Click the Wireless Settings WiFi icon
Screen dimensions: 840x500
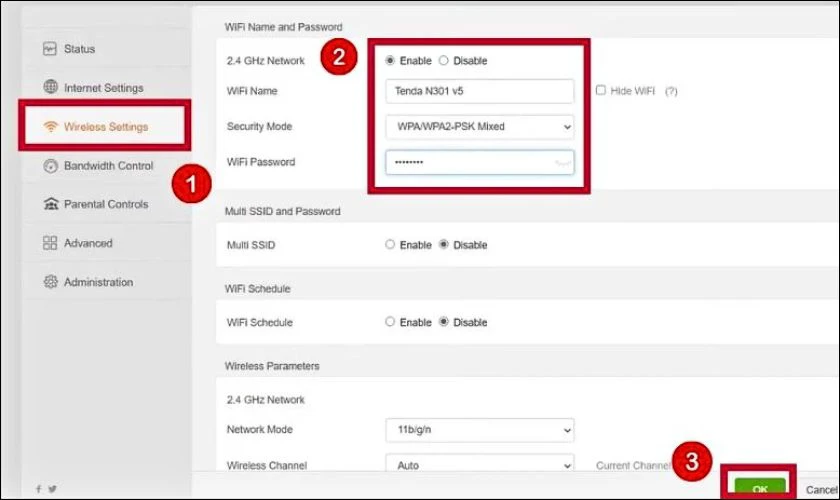50,126
